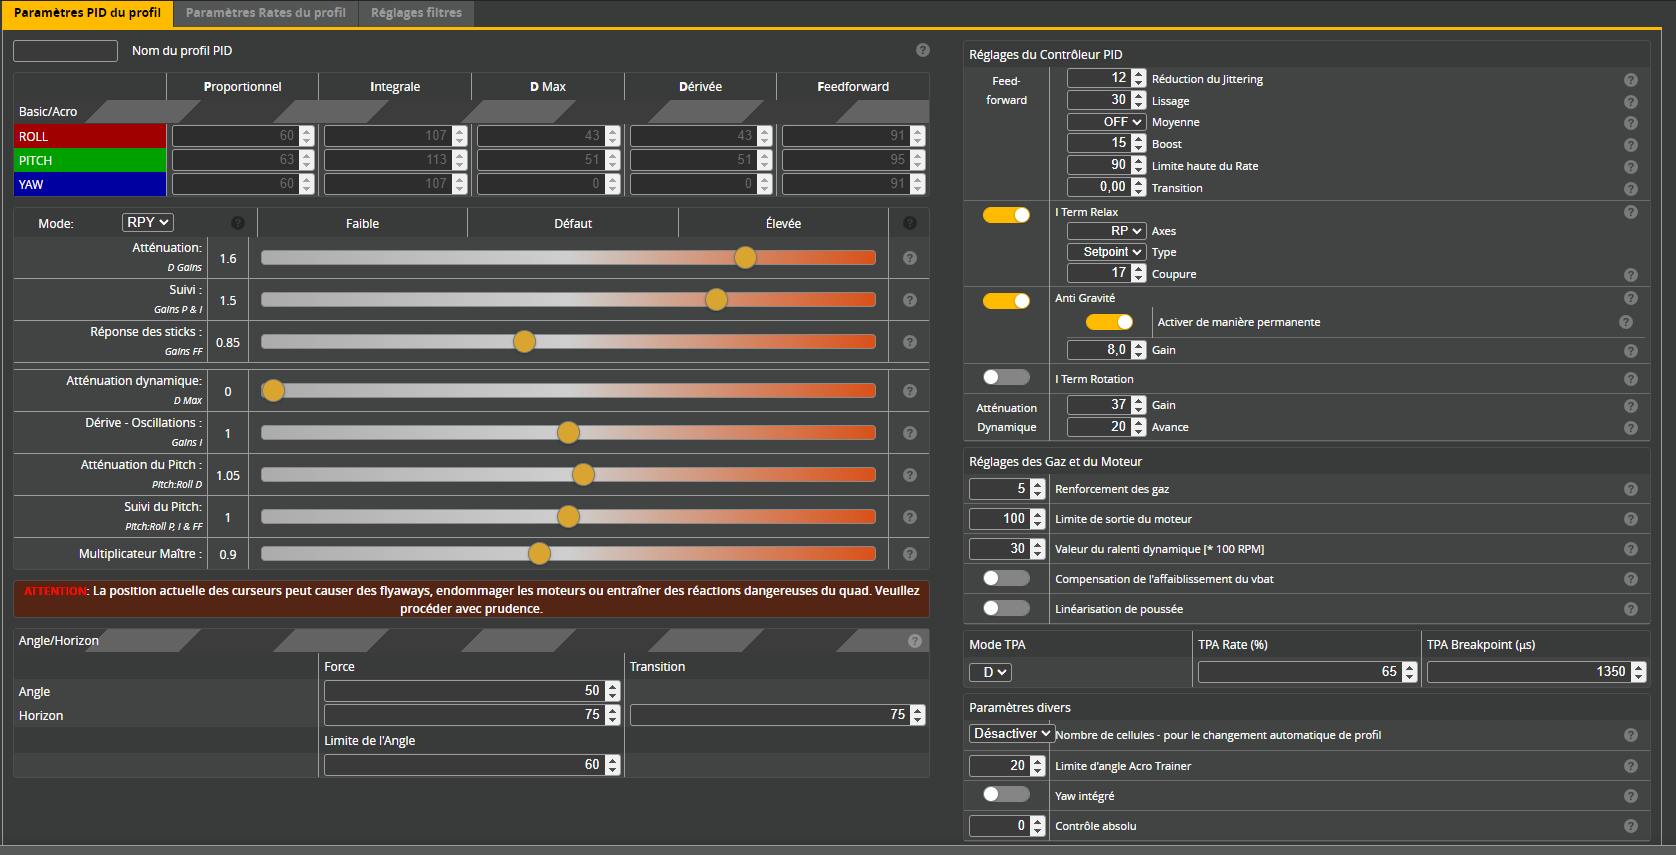This screenshot has width=1676, height=855.
Task: Enable the I Term Rotation toggle
Action: point(1006,377)
